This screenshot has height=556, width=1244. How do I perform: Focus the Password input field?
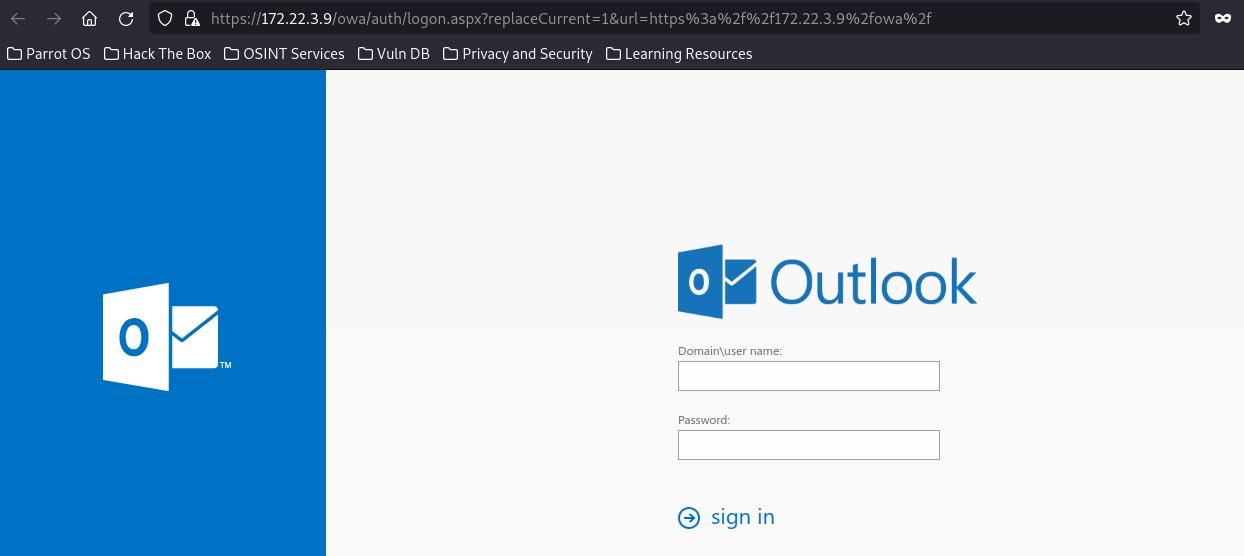pos(809,445)
